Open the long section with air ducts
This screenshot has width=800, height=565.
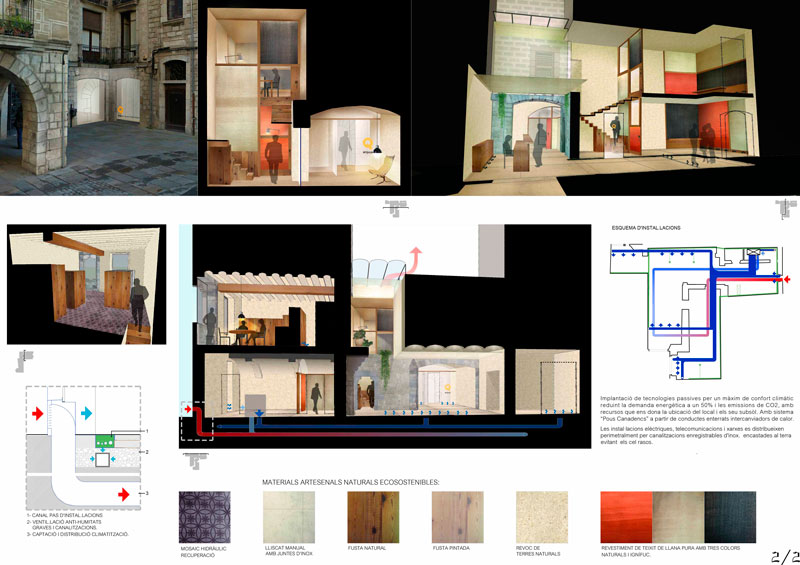385,336
